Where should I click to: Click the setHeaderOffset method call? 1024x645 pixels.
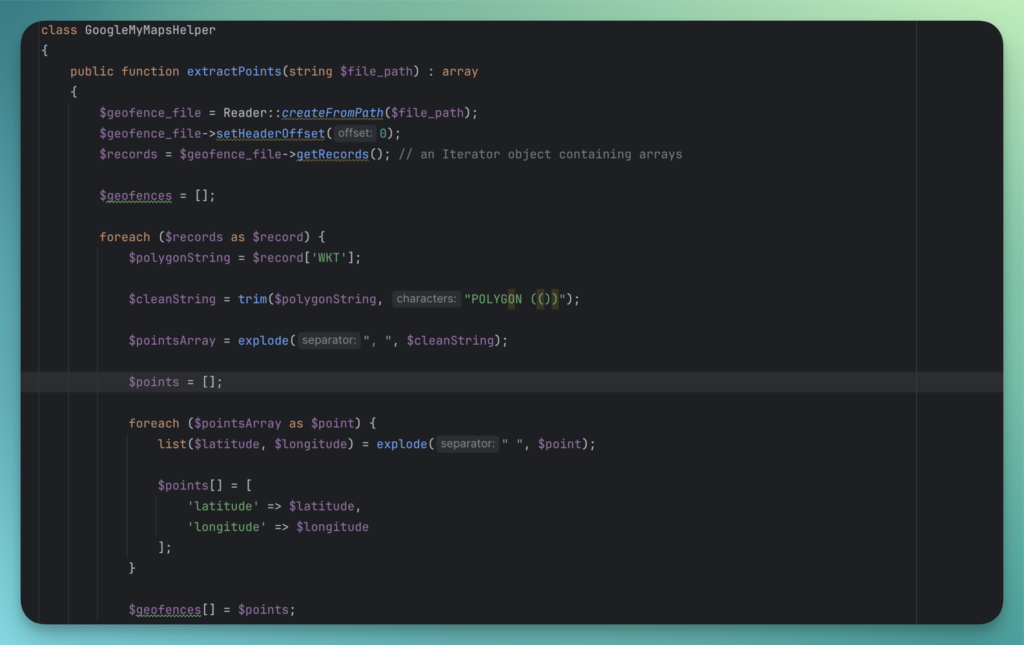[271, 134]
